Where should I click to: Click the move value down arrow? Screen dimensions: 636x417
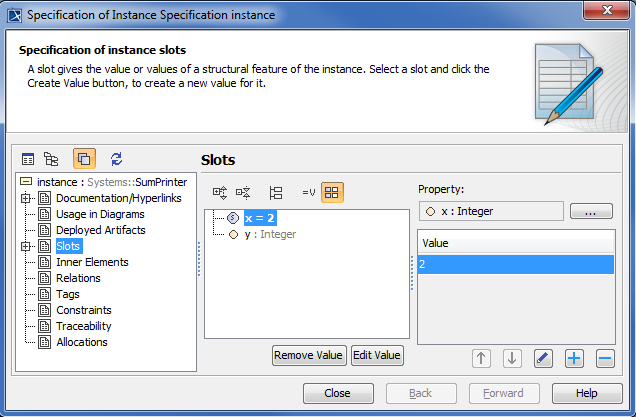click(512, 358)
